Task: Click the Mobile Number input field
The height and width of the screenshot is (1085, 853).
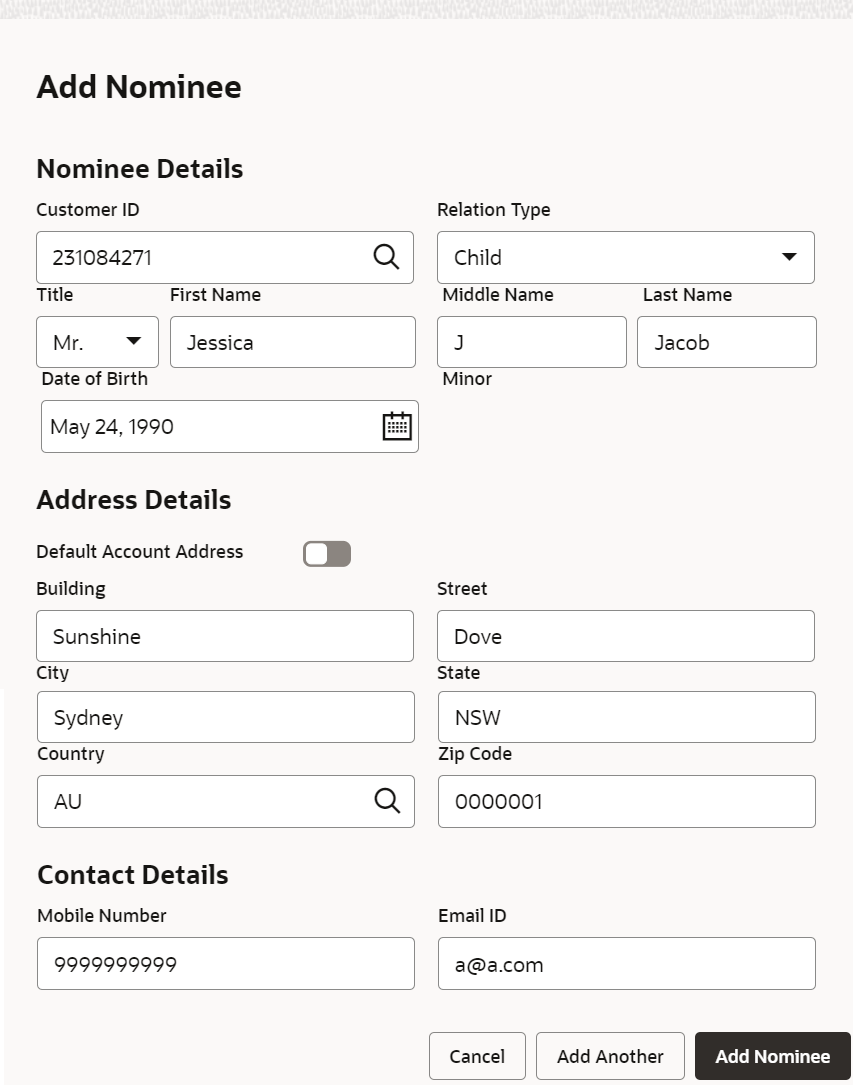Action: click(x=225, y=964)
